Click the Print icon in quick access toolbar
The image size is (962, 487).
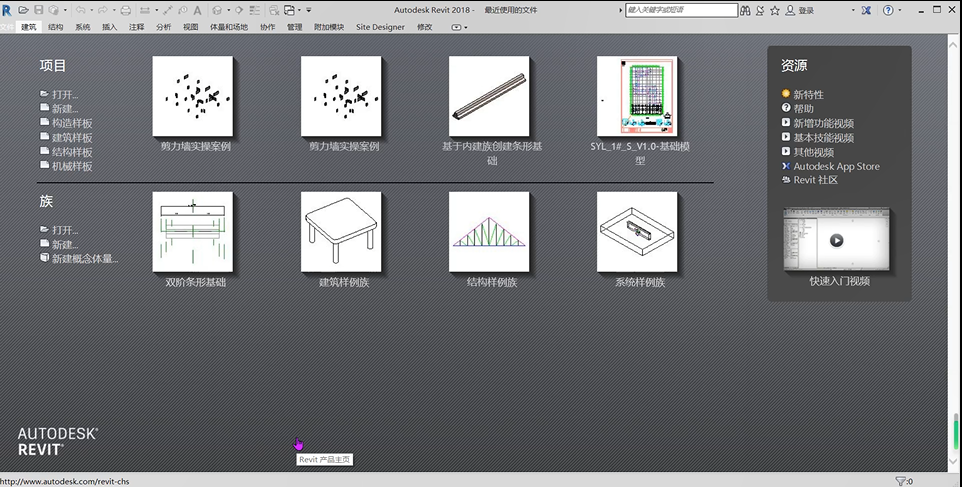(126, 10)
